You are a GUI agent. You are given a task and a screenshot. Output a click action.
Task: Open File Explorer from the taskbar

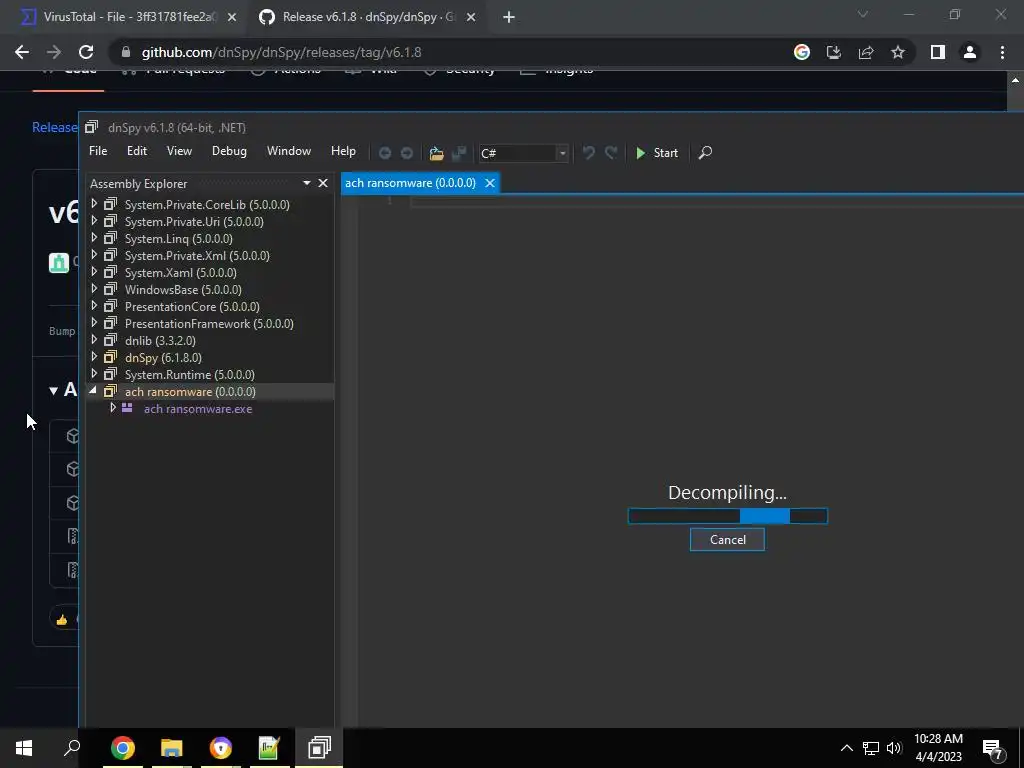(x=172, y=748)
